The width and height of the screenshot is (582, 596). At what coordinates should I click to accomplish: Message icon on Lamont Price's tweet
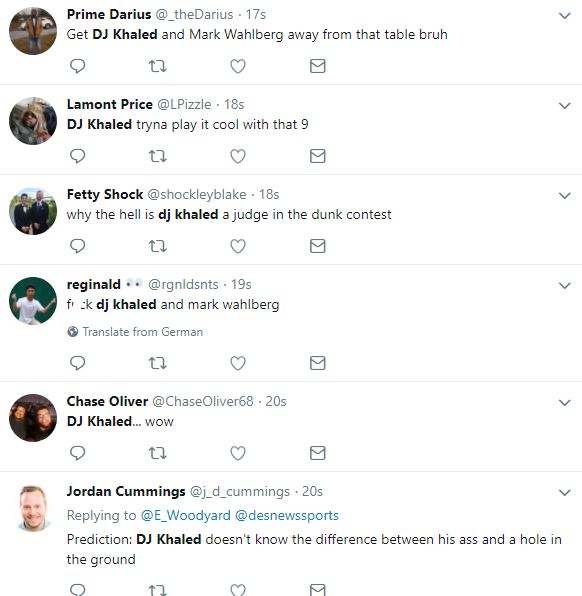[317, 156]
